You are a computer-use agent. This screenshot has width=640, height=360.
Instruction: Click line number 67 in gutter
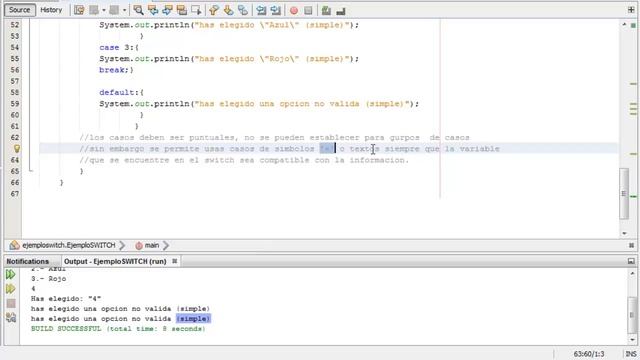15,194
